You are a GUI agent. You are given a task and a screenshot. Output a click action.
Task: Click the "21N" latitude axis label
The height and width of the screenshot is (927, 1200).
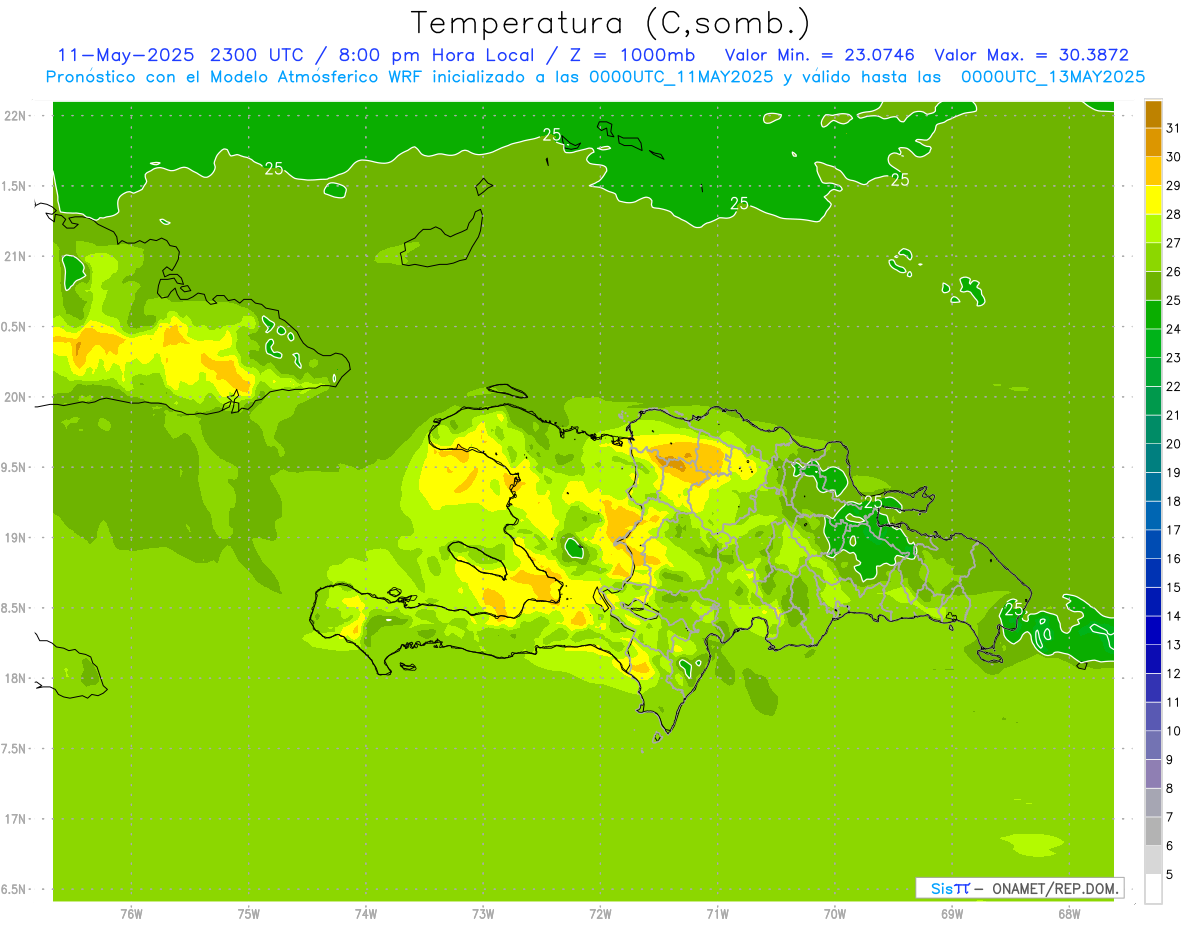[15, 257]
